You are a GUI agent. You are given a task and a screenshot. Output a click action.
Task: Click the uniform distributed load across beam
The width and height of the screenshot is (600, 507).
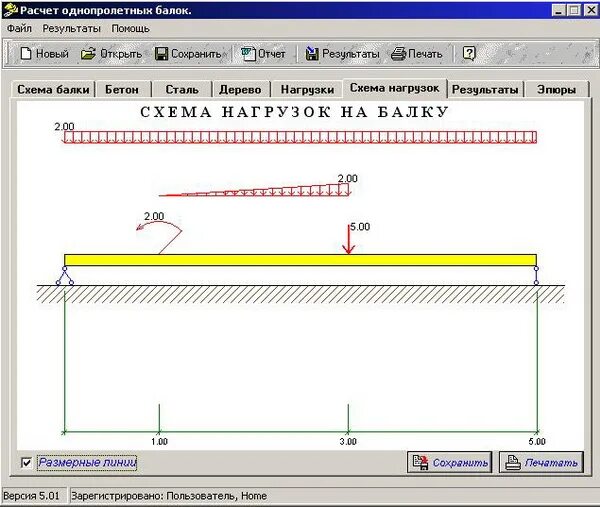pyautogui.click(x=300, y=137)
